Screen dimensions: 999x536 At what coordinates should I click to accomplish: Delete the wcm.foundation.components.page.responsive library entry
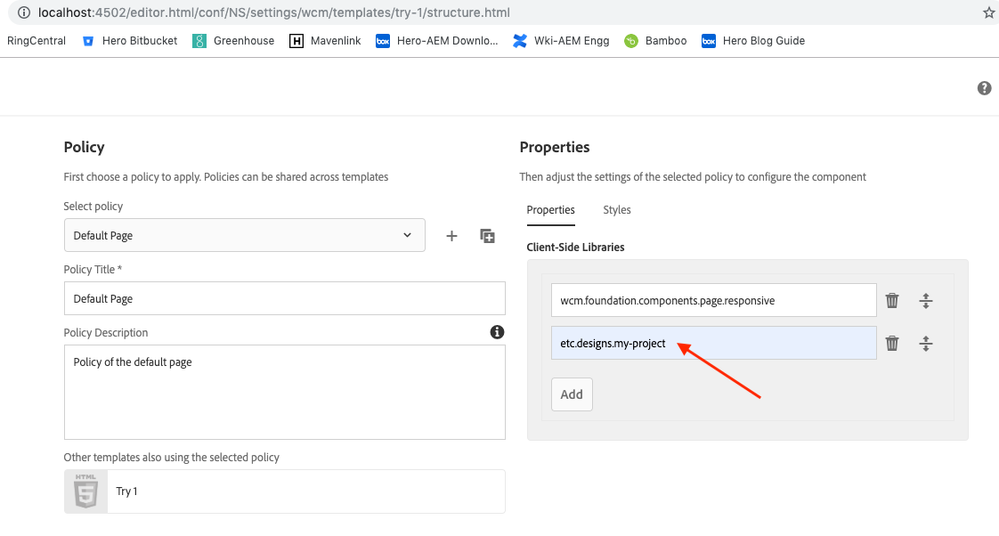click(x=892, y=300)
